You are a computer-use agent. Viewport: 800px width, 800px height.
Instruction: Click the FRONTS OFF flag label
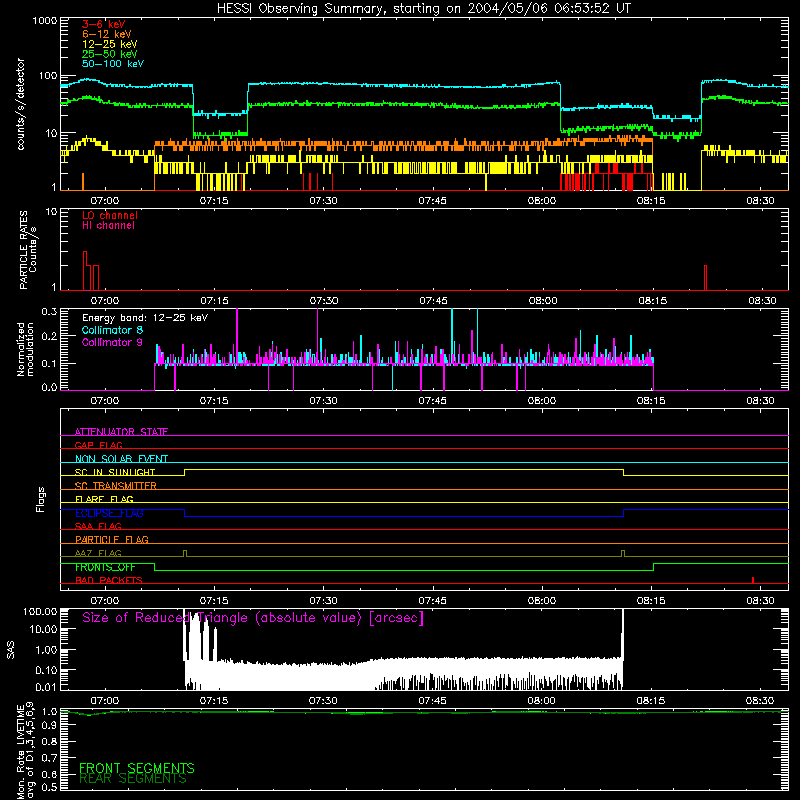point(105,567)
